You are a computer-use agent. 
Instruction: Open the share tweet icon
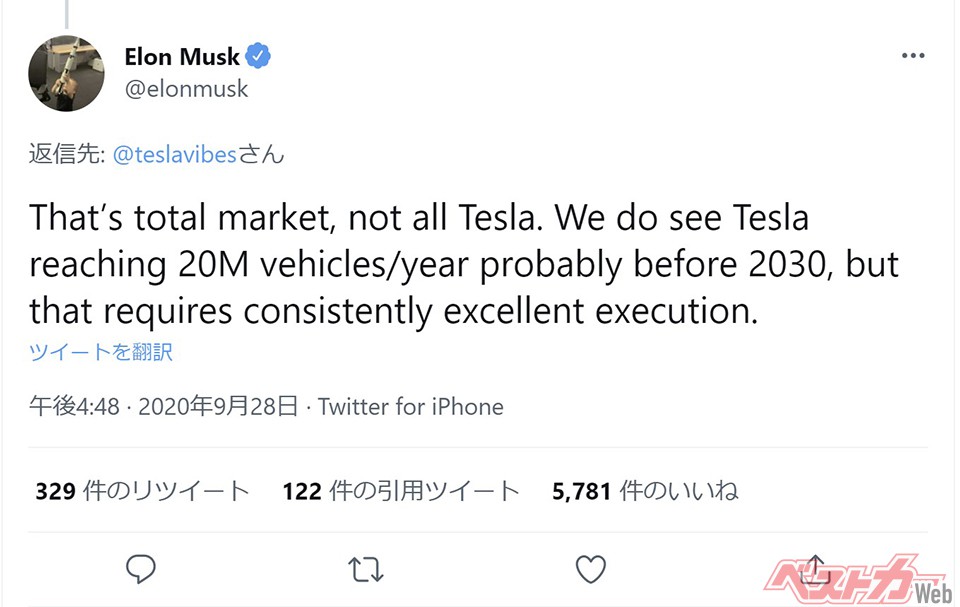pyautogui.click(x=815, y=568)
